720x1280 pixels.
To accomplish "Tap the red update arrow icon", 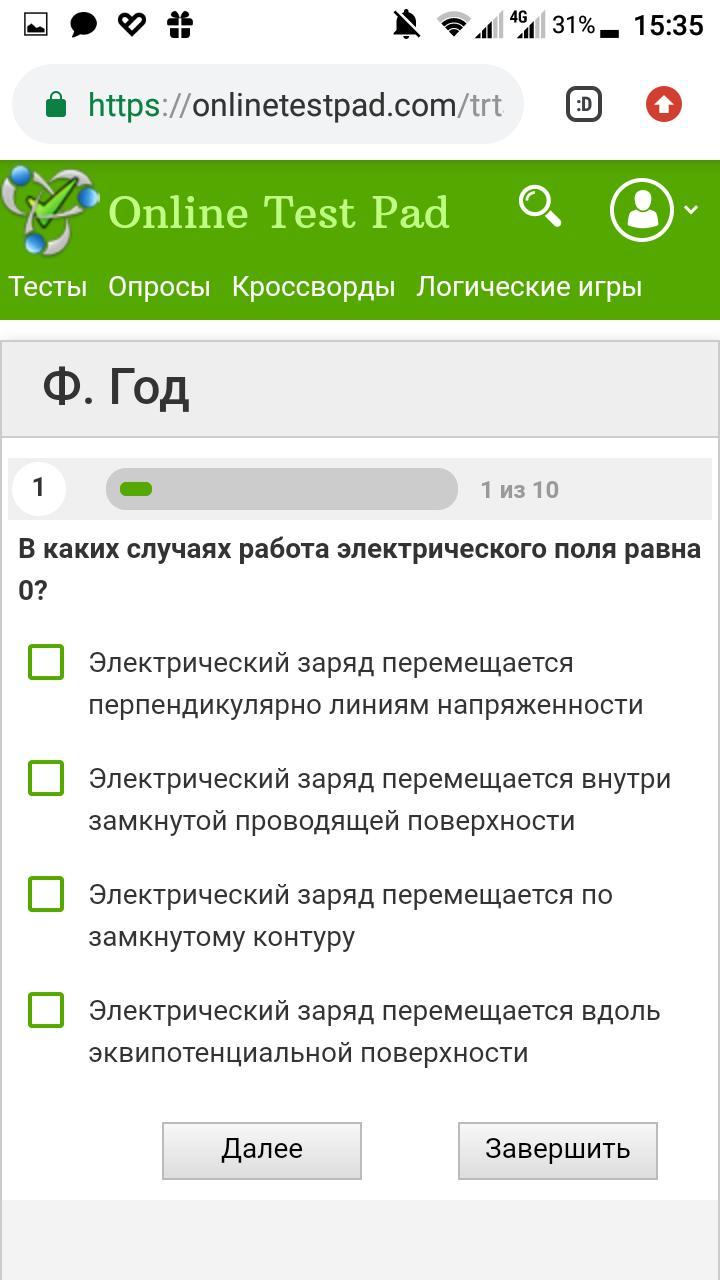I will (664, 104).
